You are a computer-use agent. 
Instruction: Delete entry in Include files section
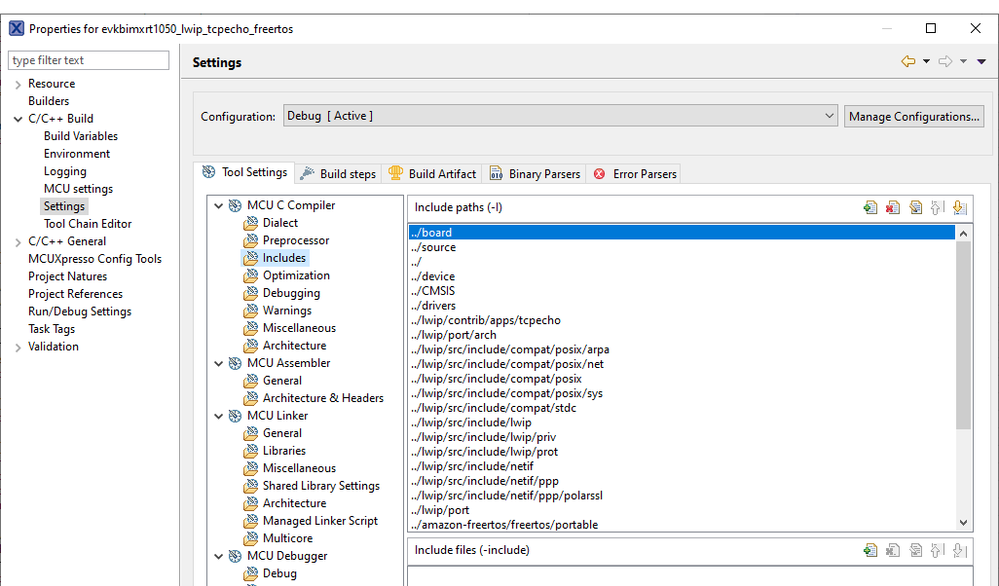click(893, 550)
